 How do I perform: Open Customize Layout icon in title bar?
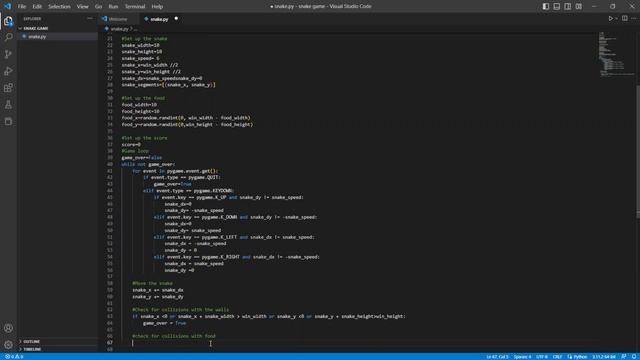(579, 6)
